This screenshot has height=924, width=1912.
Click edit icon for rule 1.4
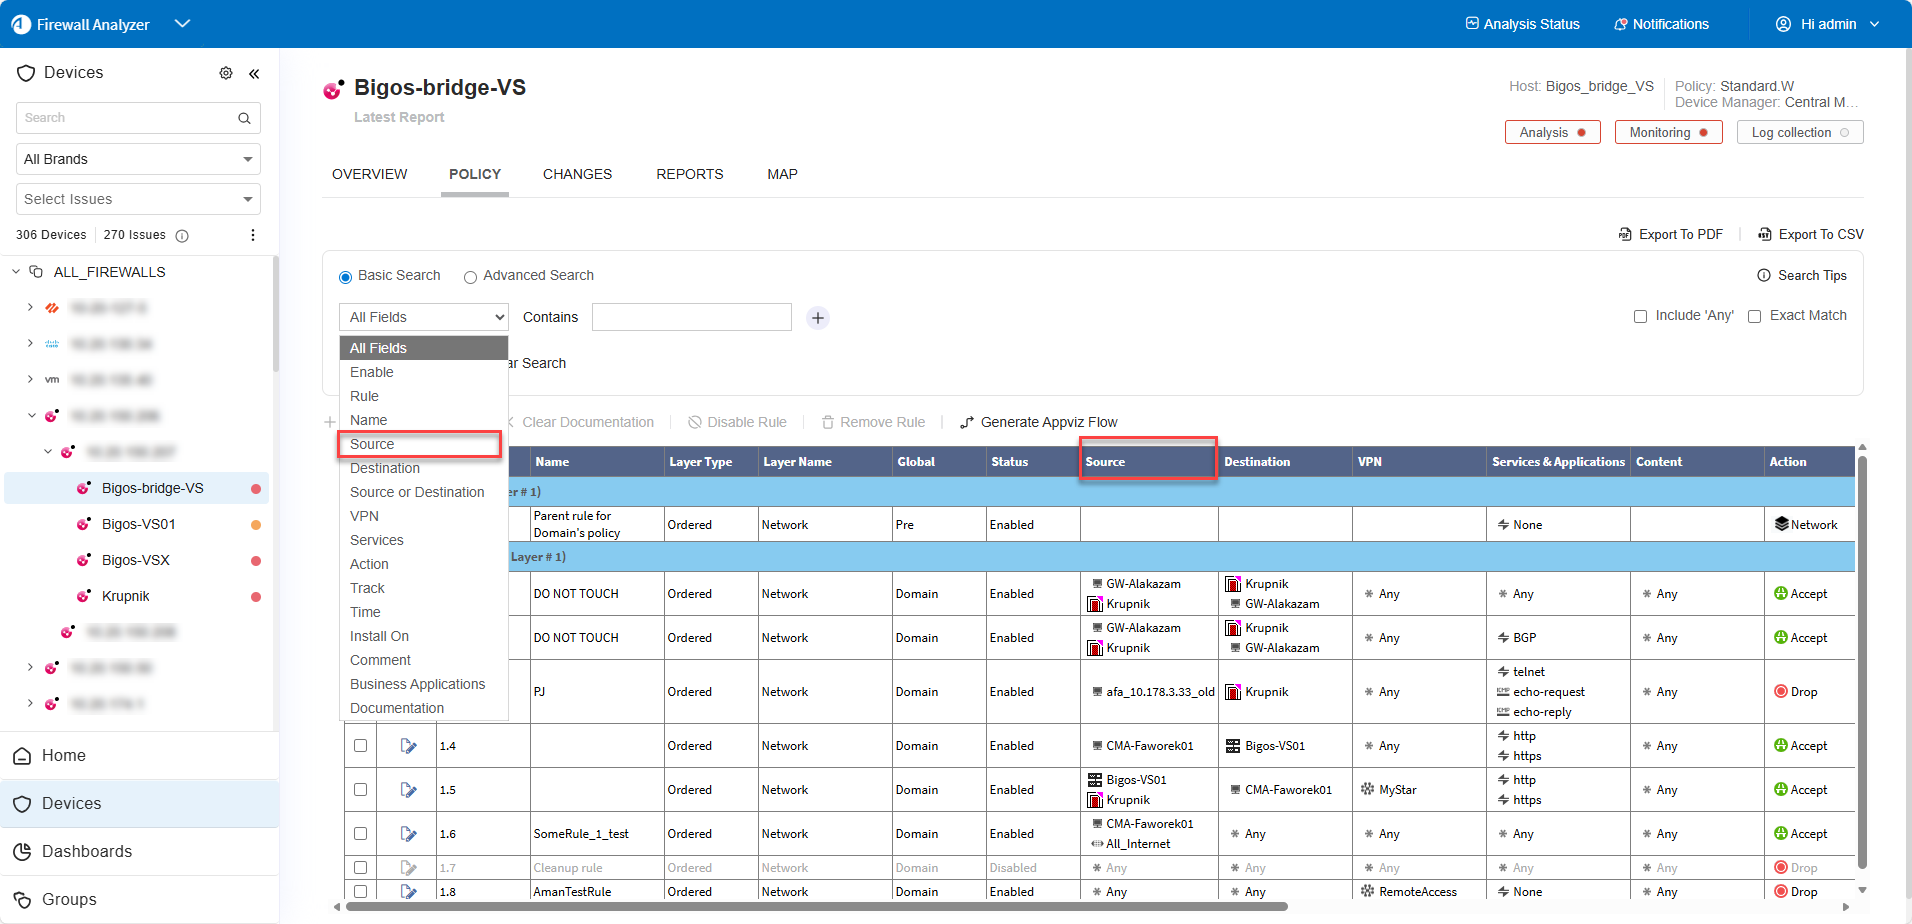[408, 746]
